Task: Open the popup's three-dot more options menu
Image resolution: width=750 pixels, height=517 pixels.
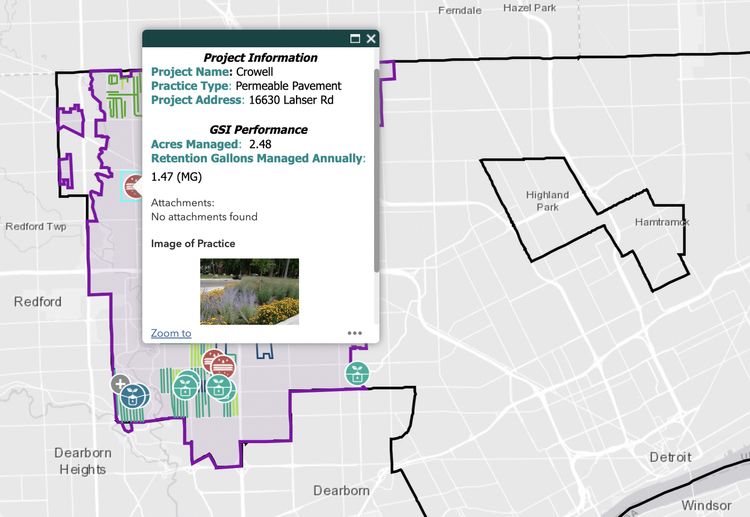Action: tap(354, 333)
